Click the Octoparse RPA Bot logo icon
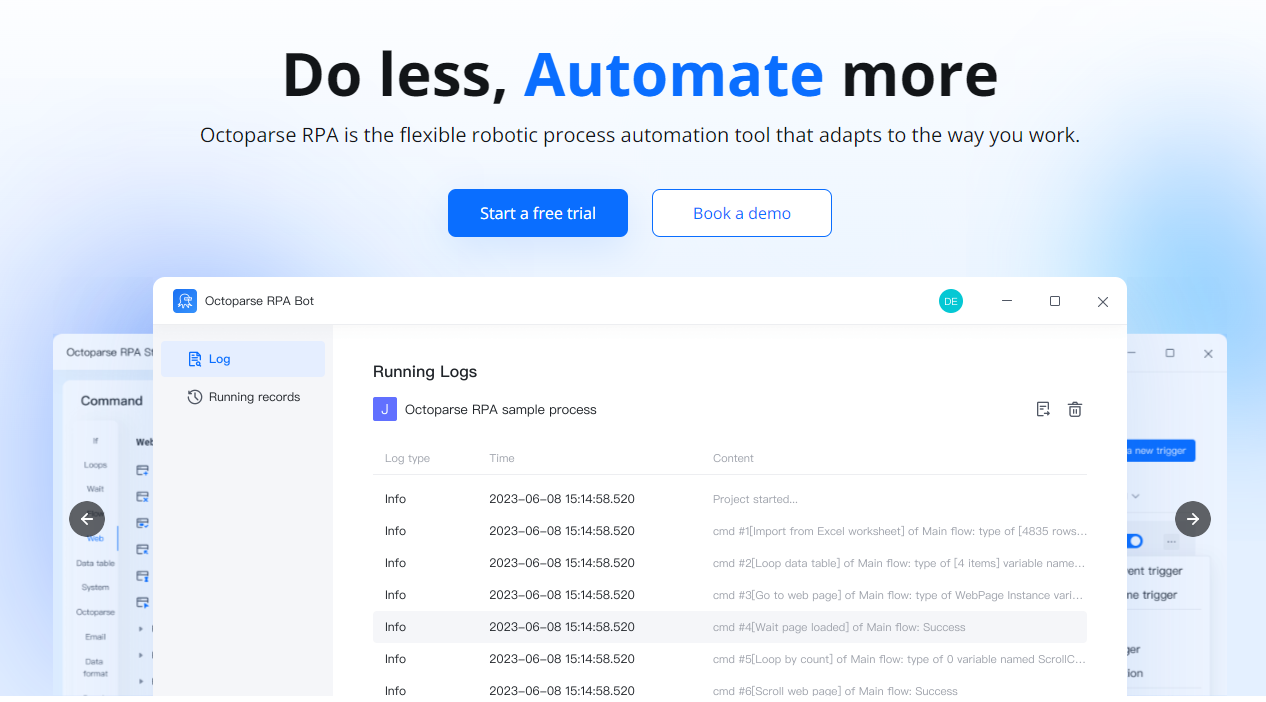This screenshot has width=1266, height=702. (185, 301)
